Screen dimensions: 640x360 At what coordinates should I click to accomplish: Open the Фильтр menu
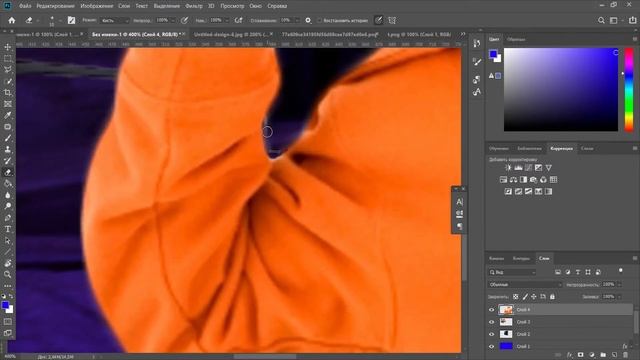tap(193, 6)
